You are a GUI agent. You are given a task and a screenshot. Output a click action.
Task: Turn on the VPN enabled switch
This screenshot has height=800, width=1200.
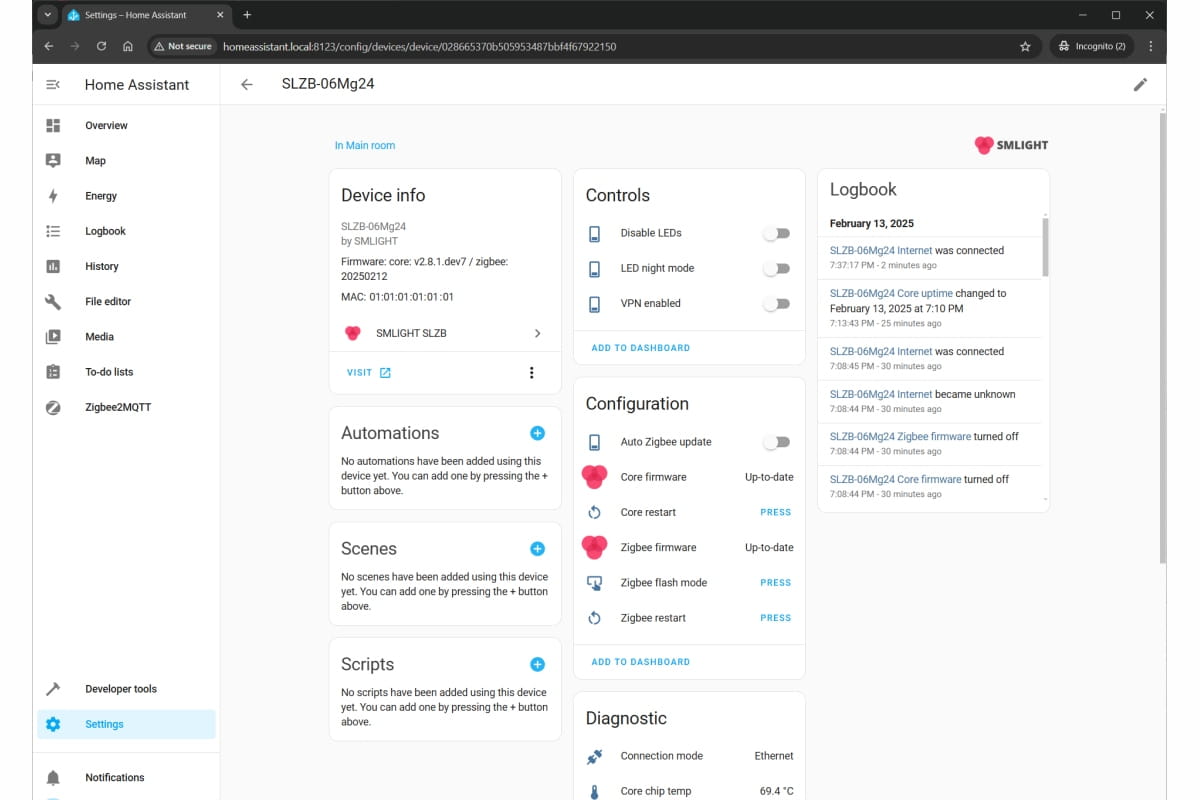click(x=776, y=304)
